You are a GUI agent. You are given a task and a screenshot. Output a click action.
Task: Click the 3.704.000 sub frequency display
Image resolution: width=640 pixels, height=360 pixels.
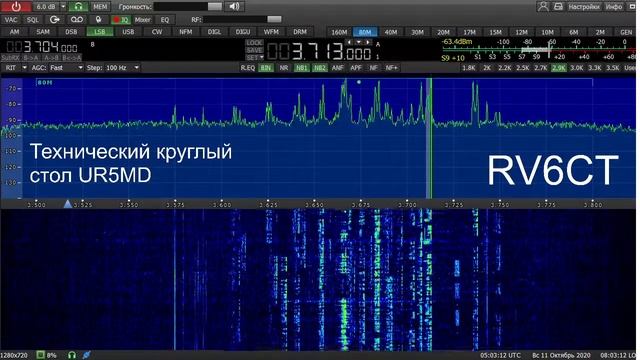(42, 47)
